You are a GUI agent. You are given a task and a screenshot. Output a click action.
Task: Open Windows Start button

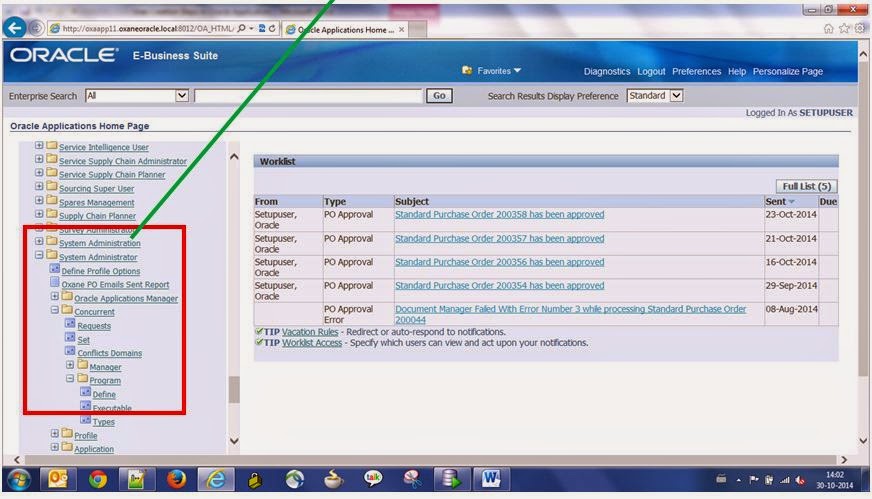(x=18, y=480)
